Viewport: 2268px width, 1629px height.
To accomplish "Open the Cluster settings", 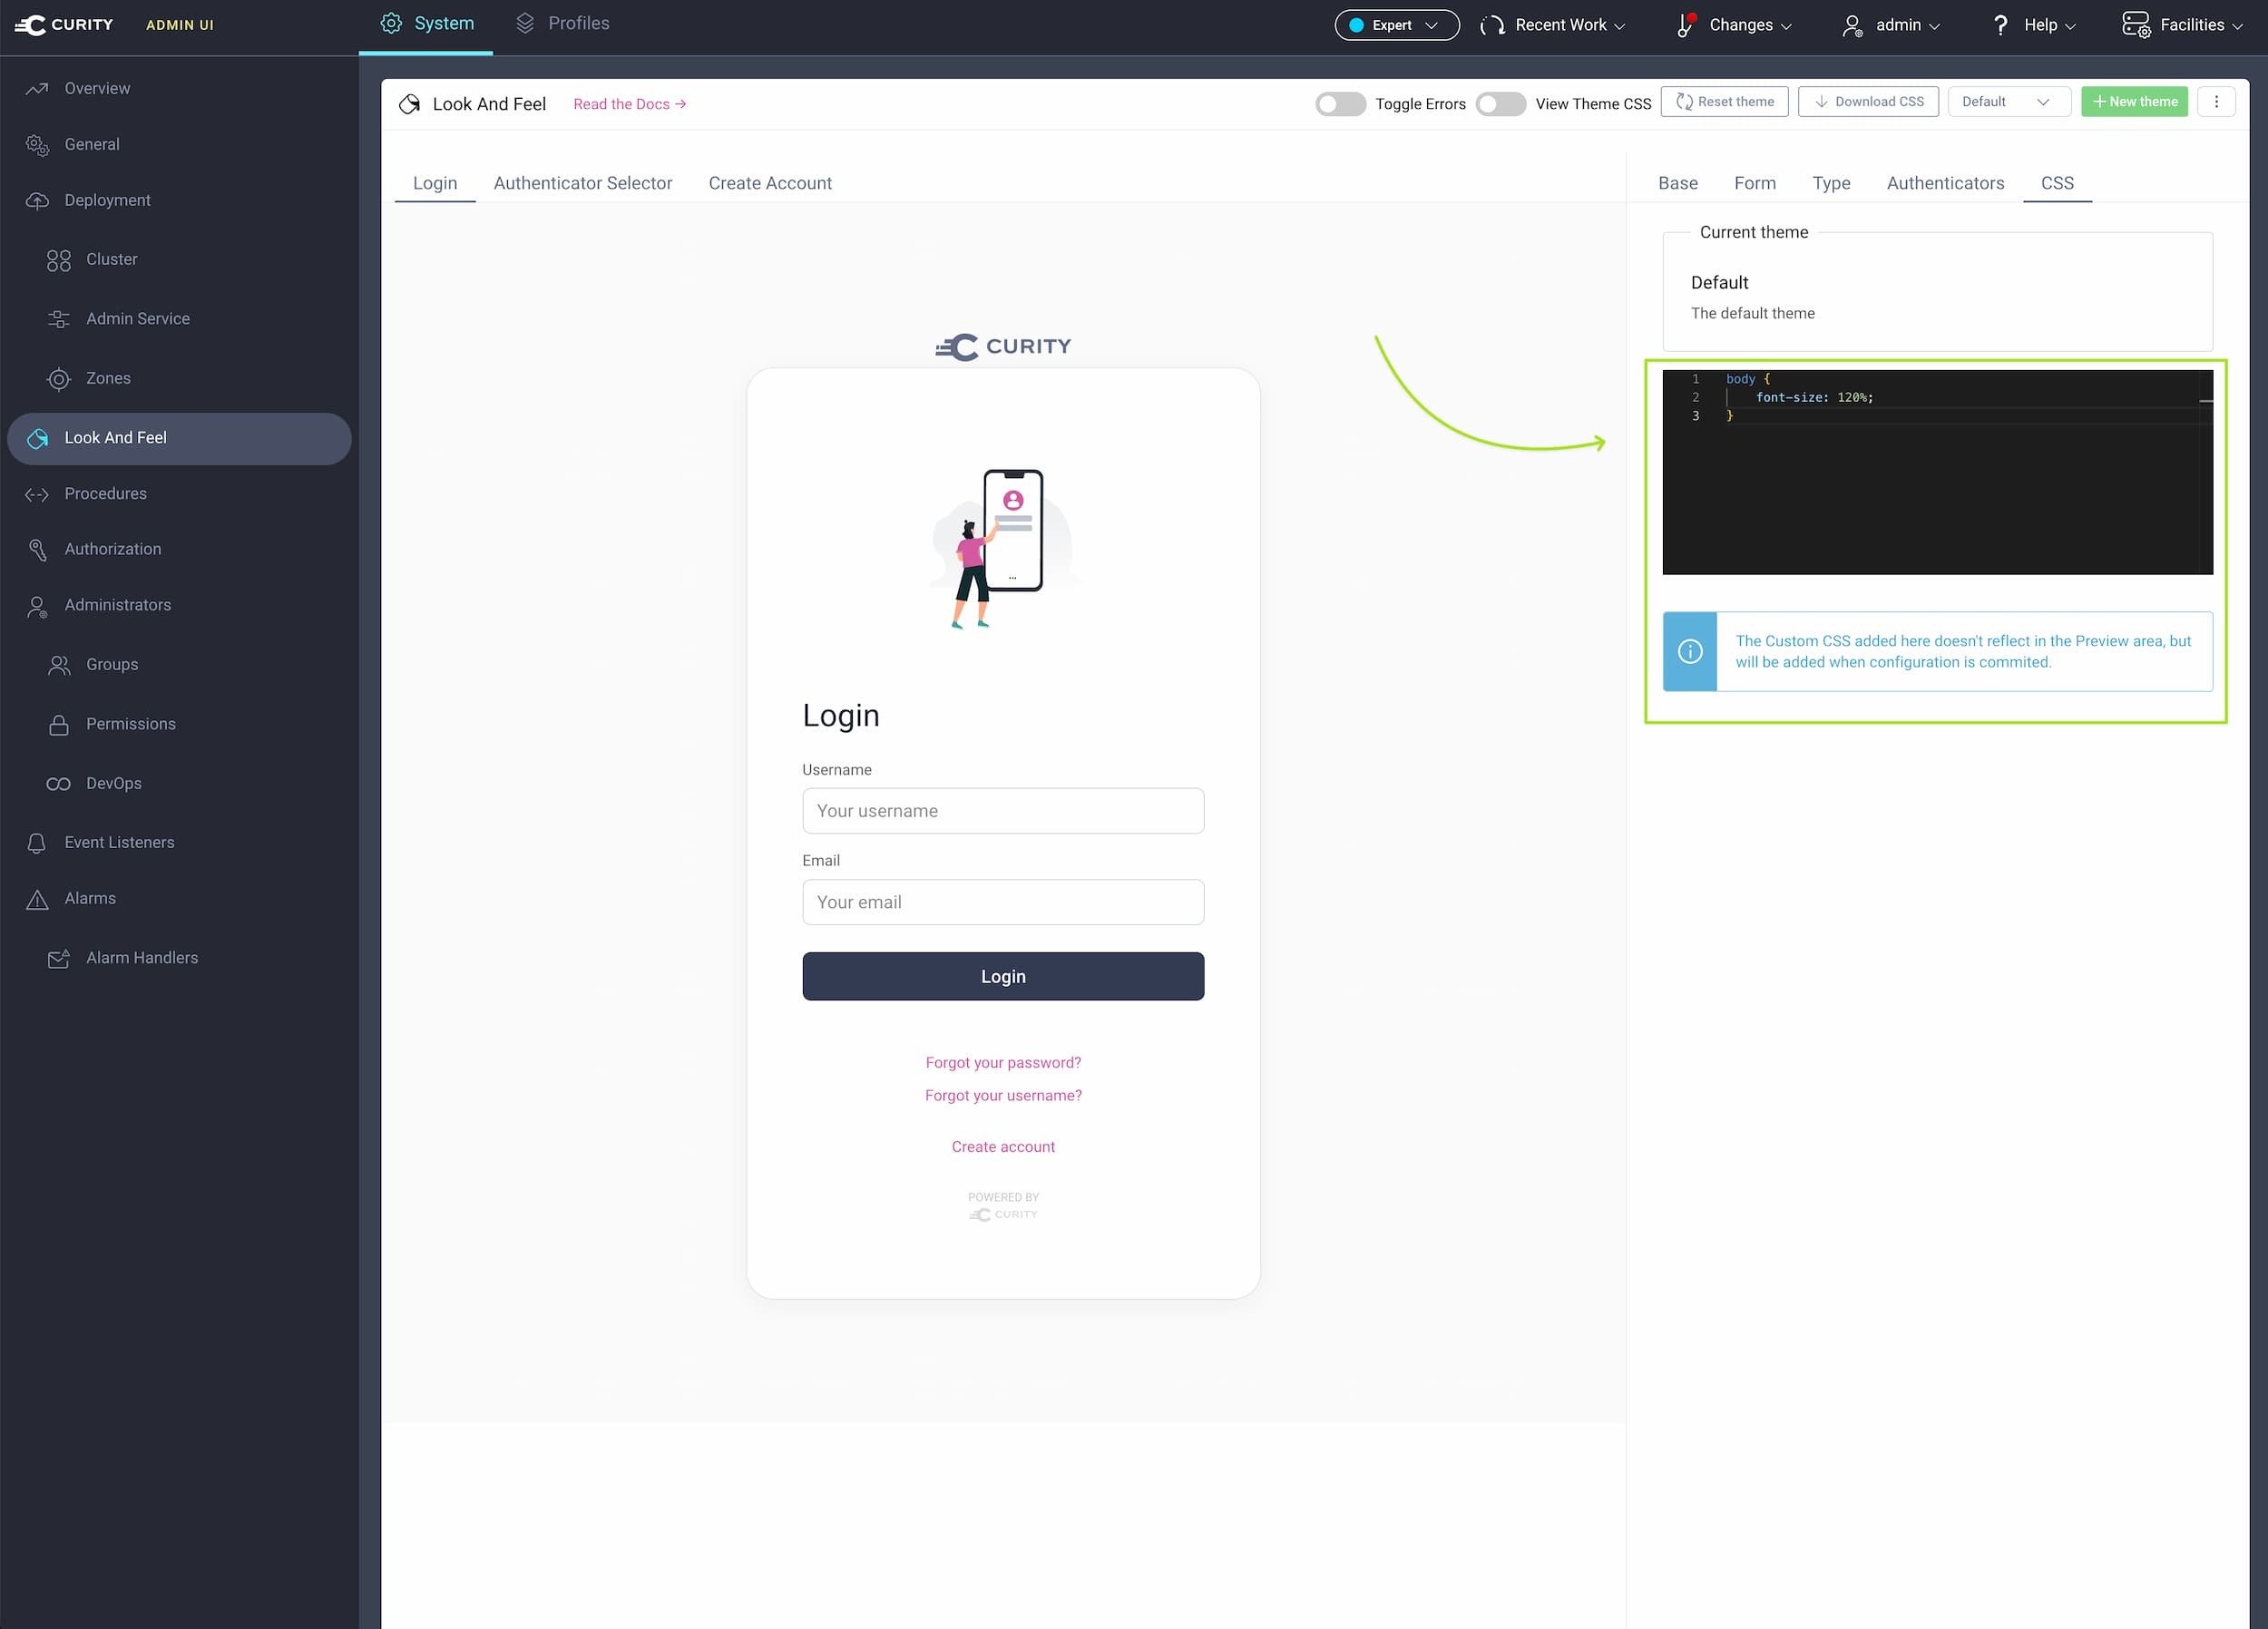I will pos(110,259).
